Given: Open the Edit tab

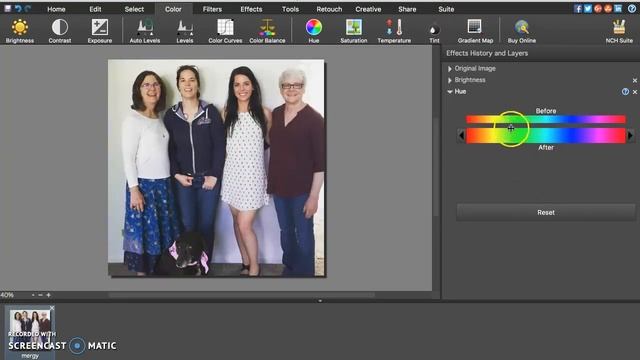Looking at the screenshot, I should 95,9.
